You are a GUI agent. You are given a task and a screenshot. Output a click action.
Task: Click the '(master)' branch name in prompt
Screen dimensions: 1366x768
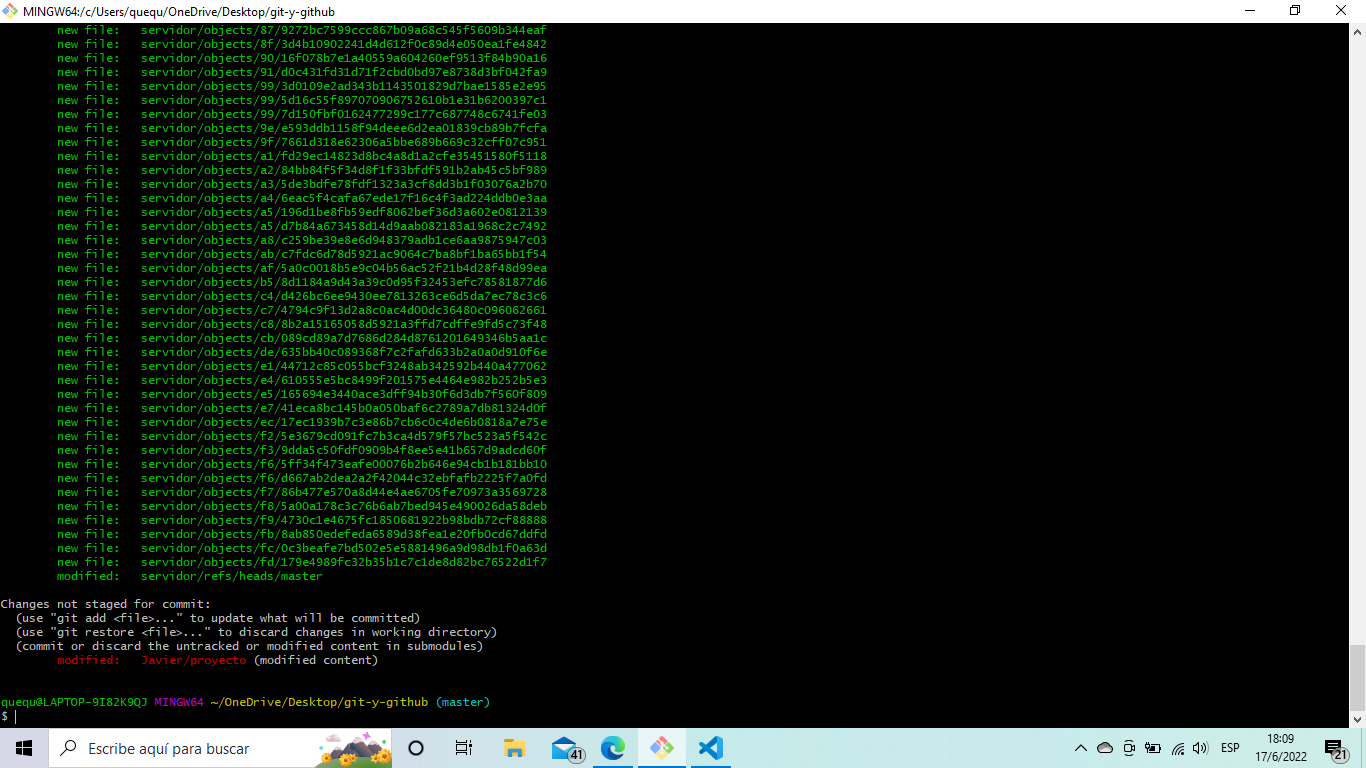463,702
